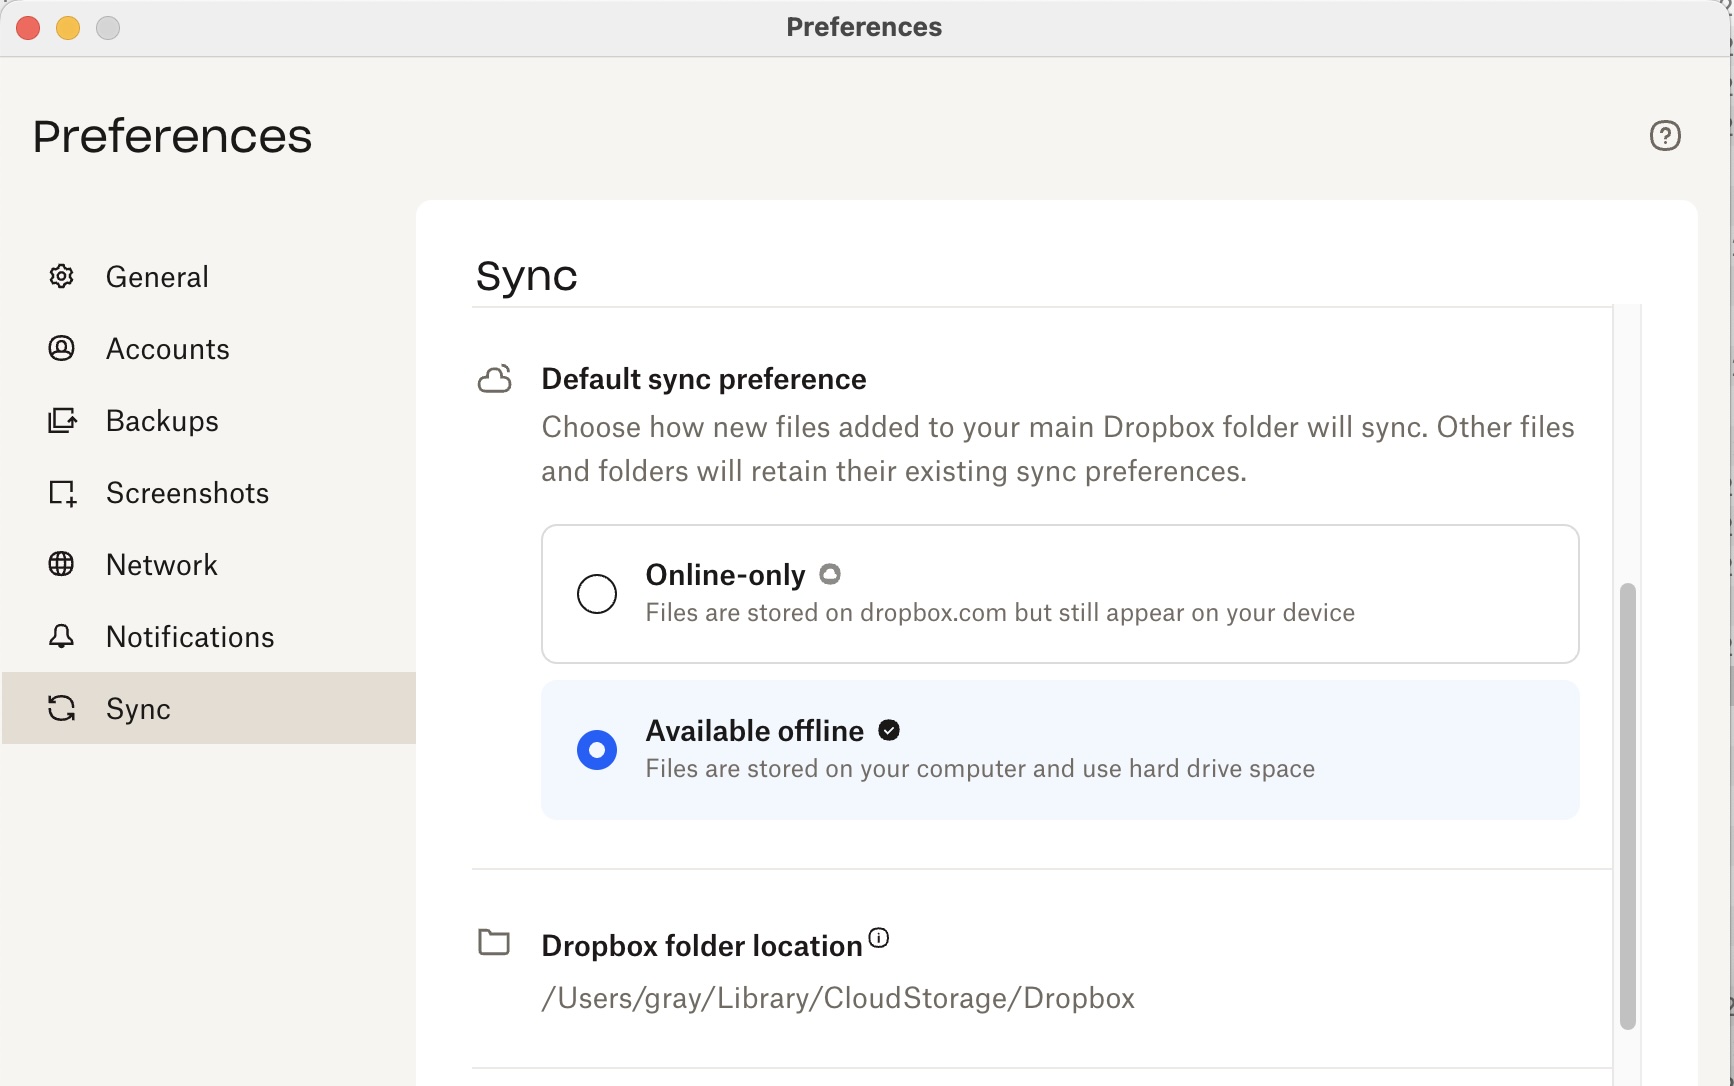Click the cloud icon beside Default sync preference

495,379
